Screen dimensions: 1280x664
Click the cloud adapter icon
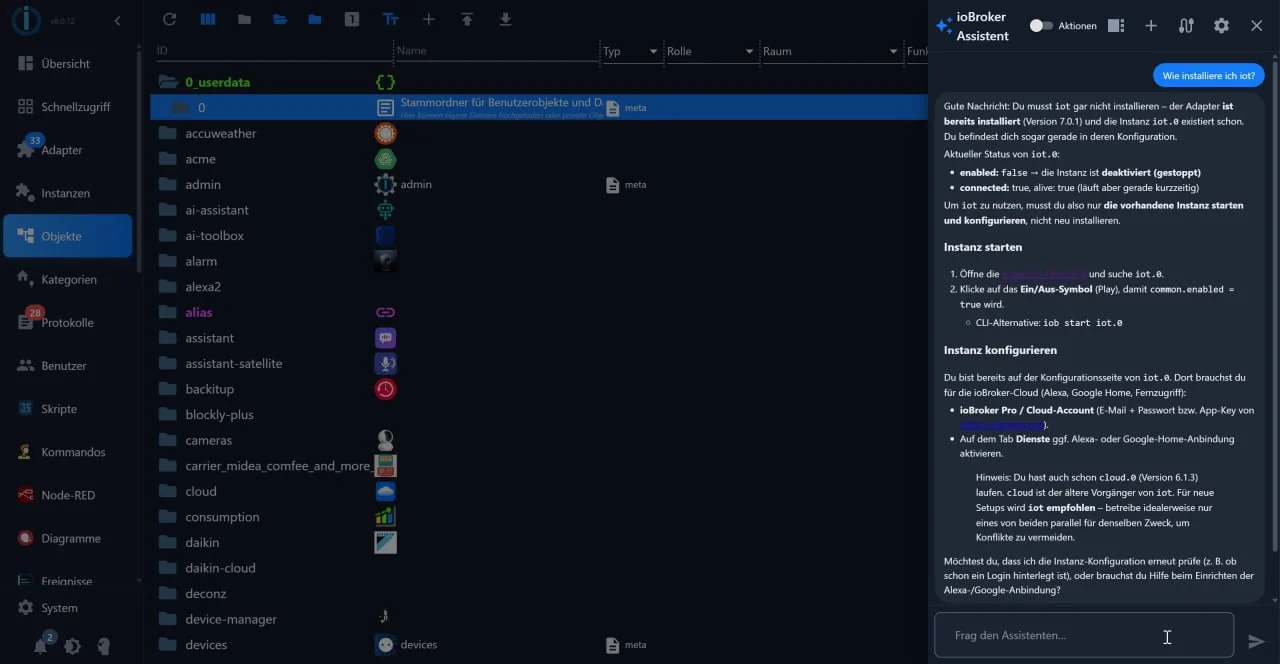click(x=385, y=491)
